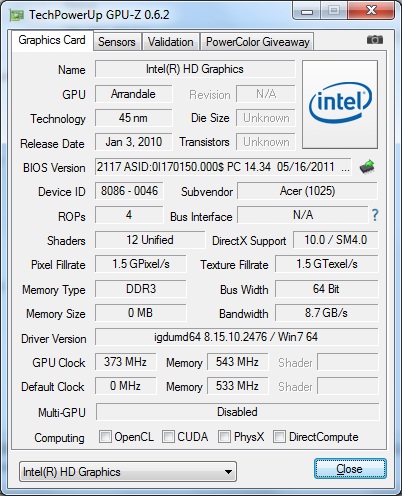Click the default memory value 533 MHz
The width and height of the screenshot is (402, 496).
click(x=237, y=386)
